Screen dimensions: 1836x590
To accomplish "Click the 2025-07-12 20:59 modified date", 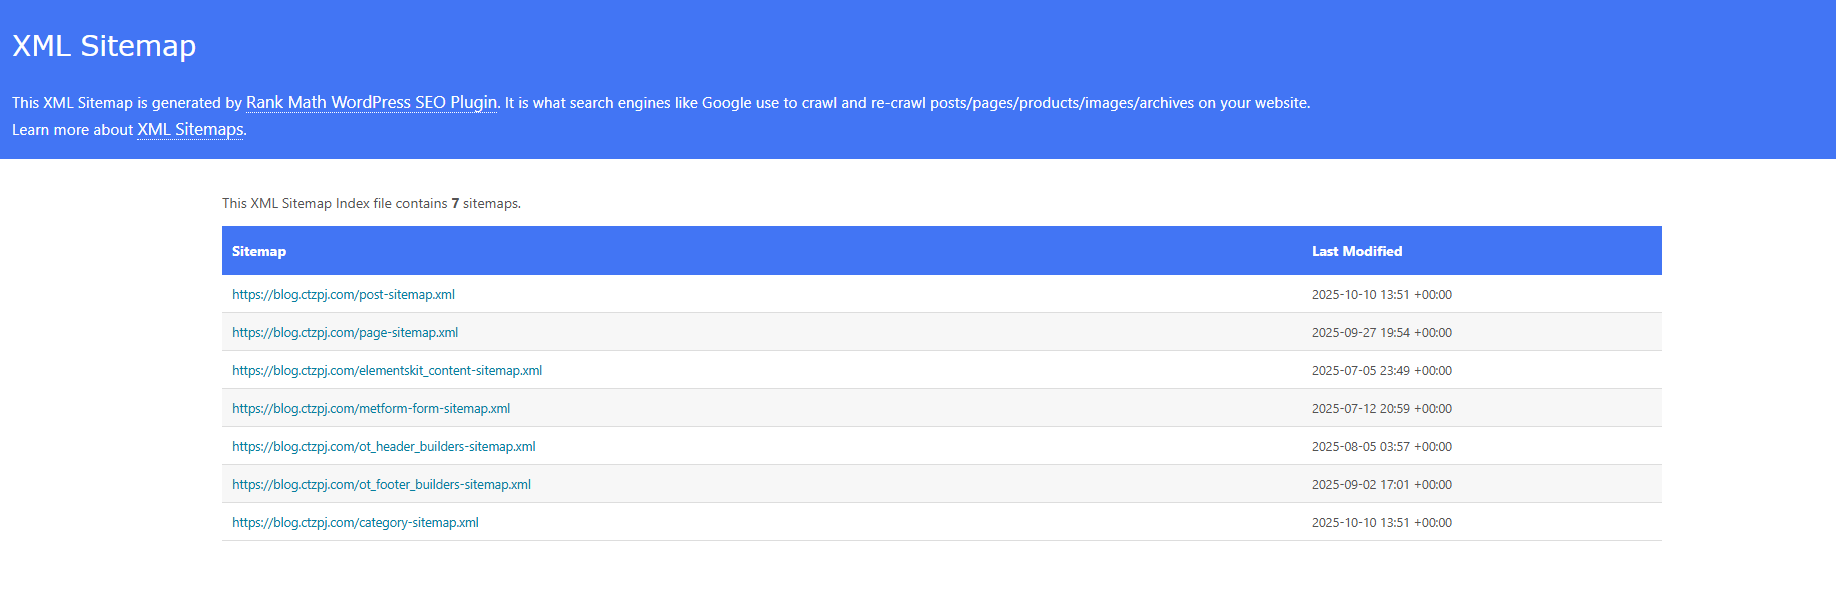I will click(x=1381, y=409).
